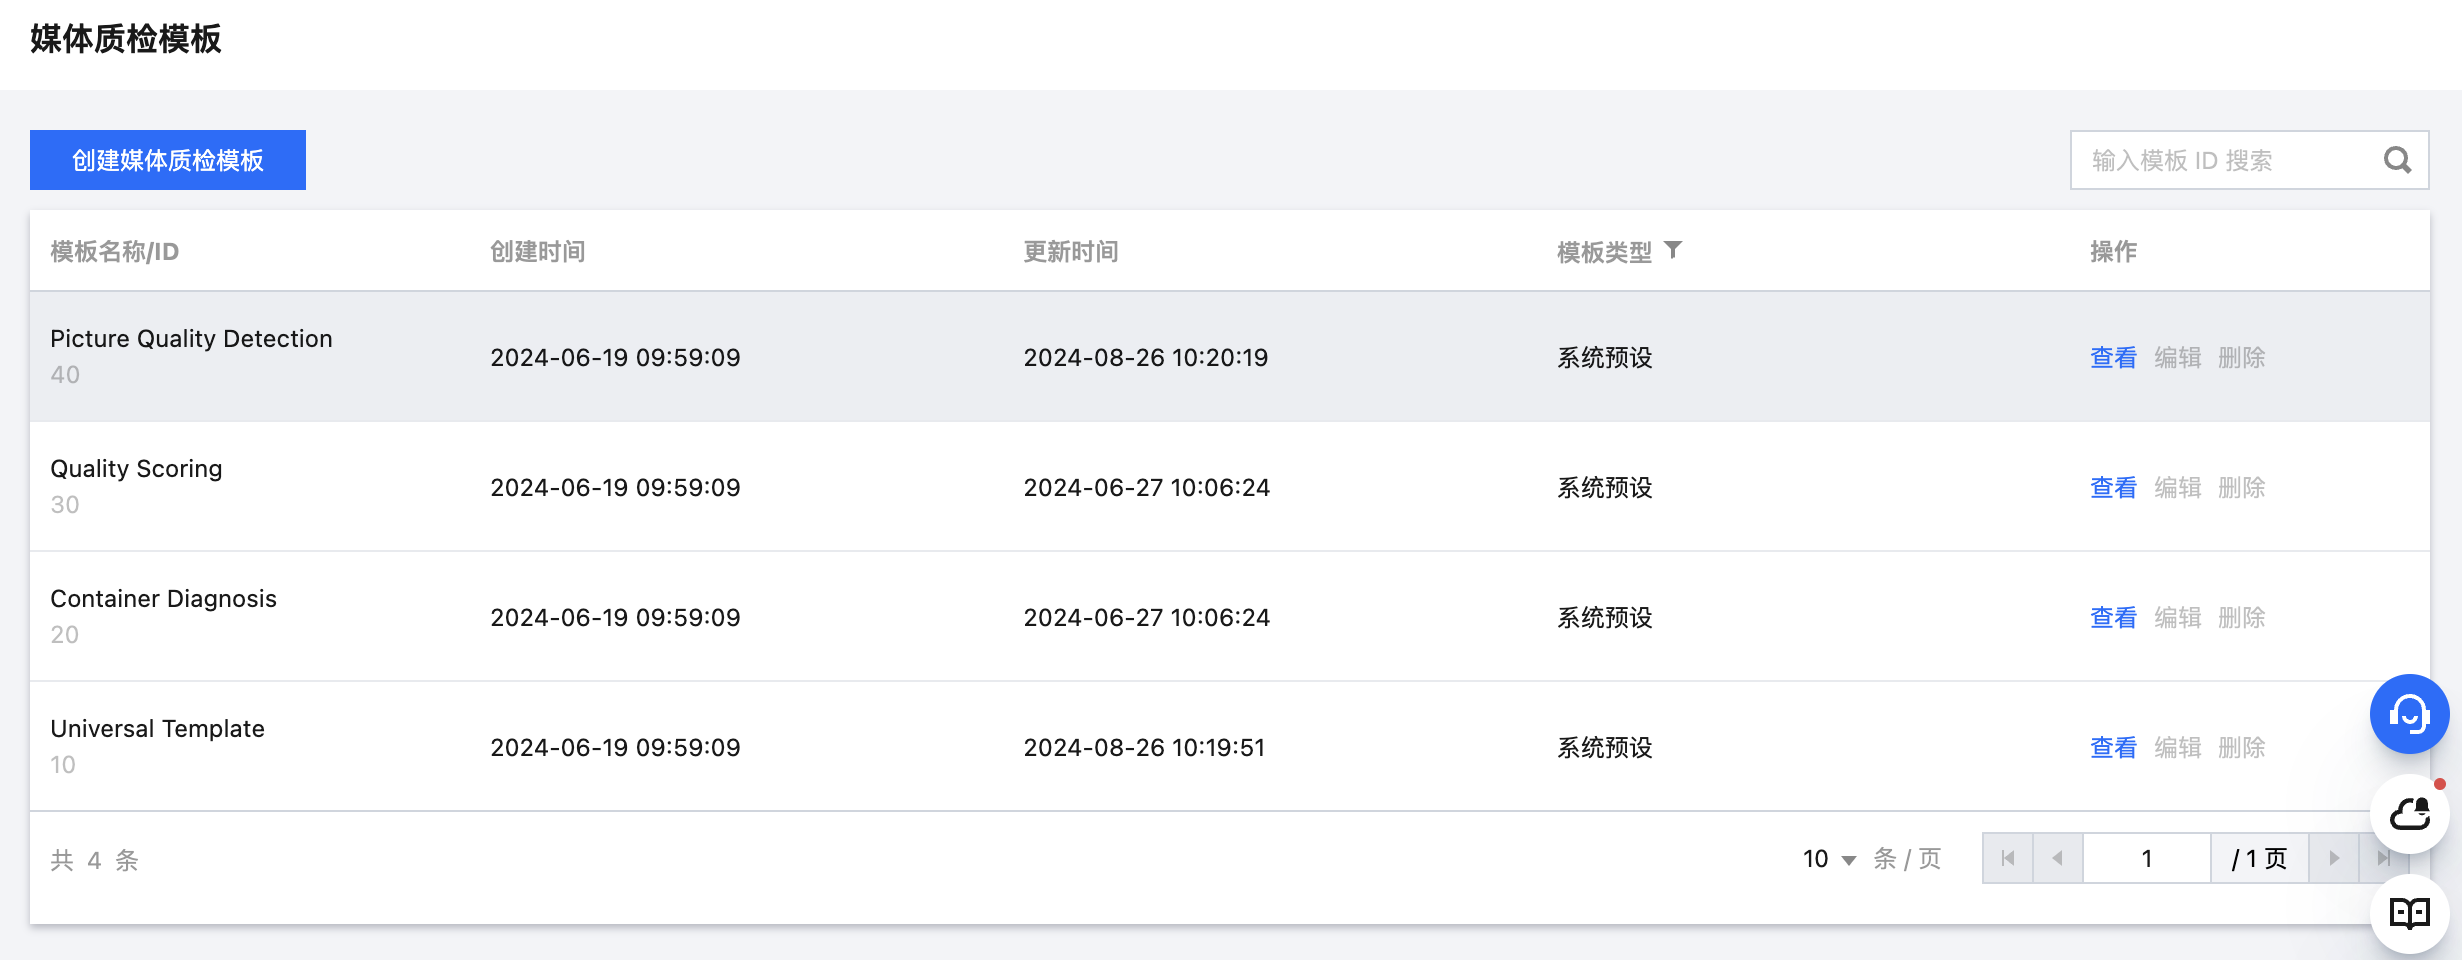Expand the 10 items per page dropdown
Image resolution: width=2462 pixels, height=960 pixels.
[x=1829, y=859]
